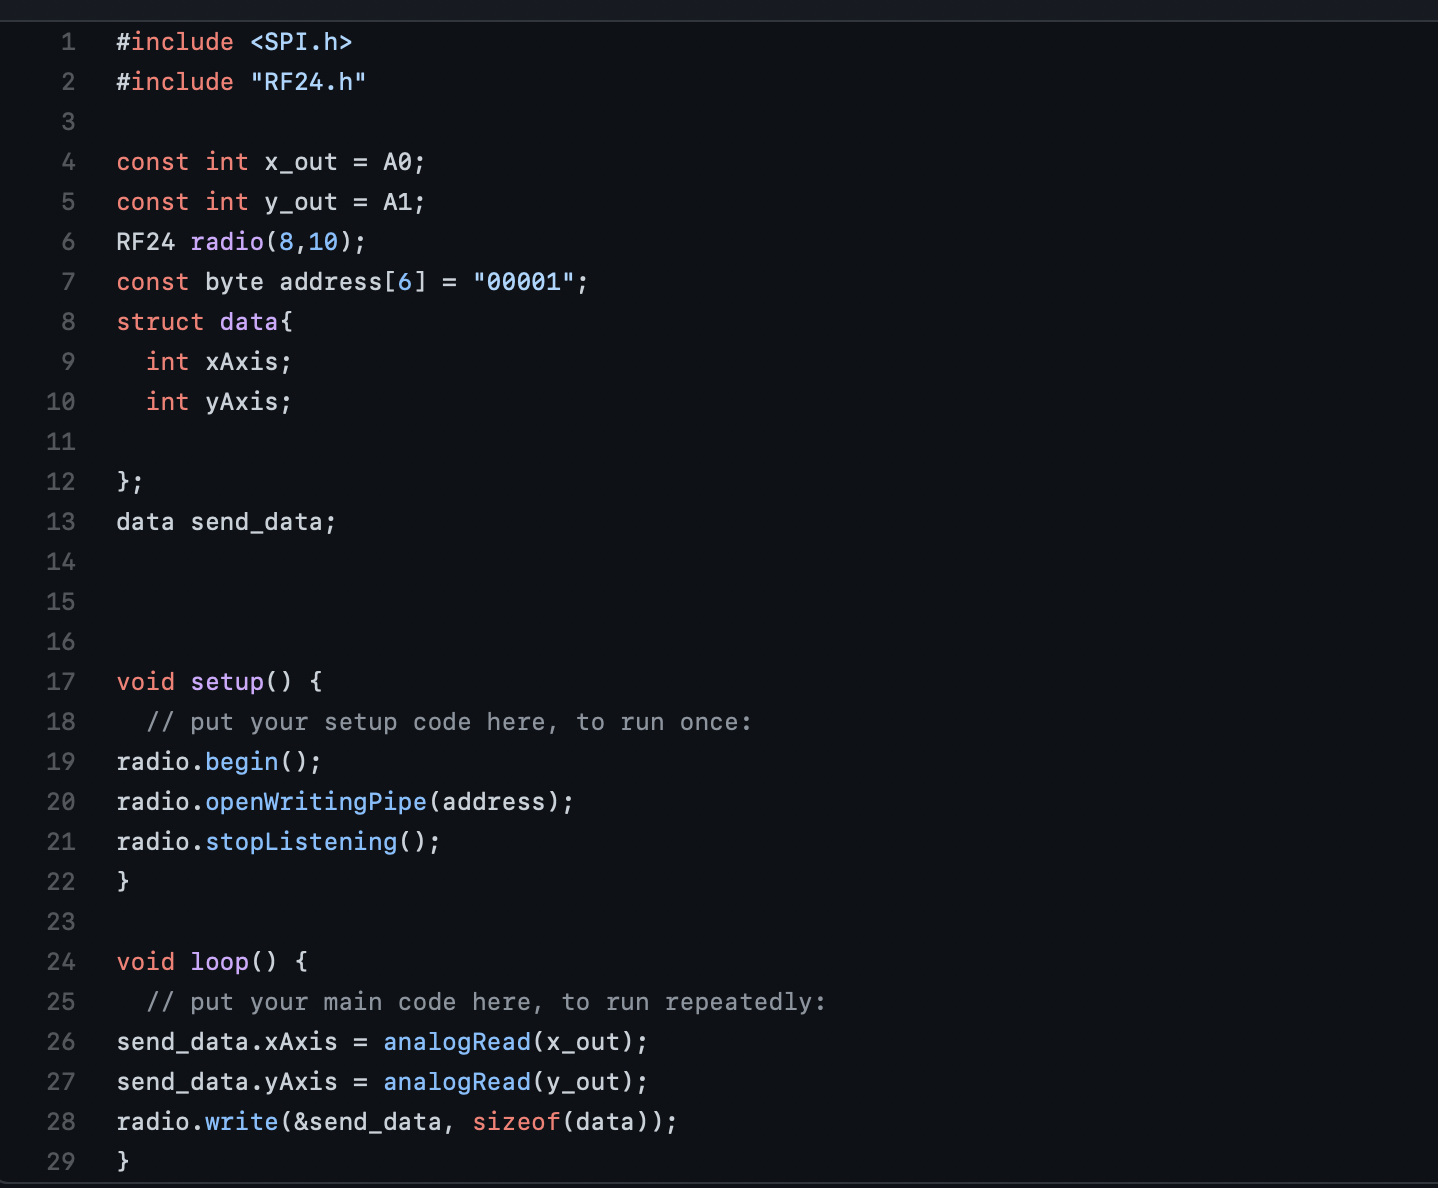
Task: Click the struct keyword
Action: [160, 322]
